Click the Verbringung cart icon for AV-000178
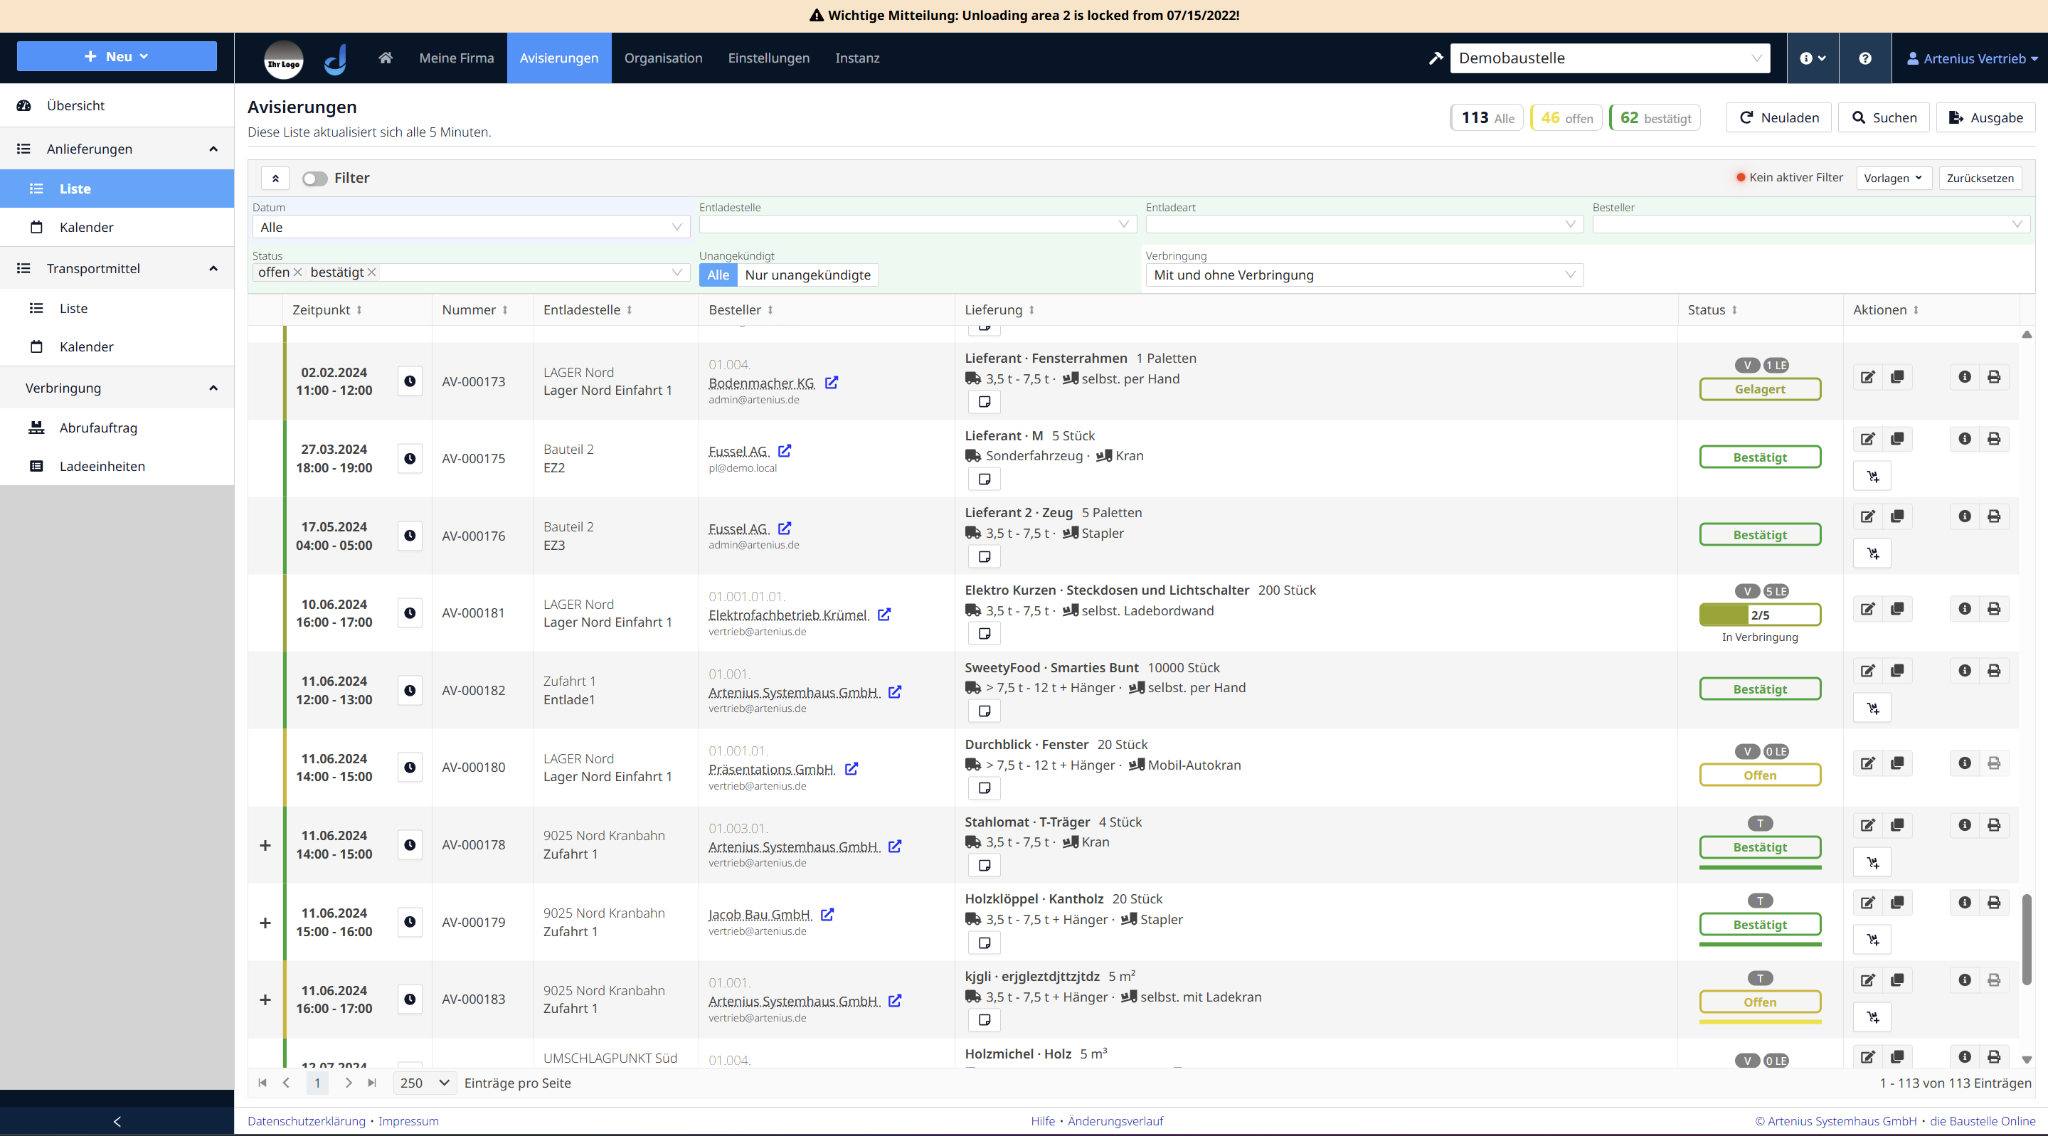The image size is (2048, 1136). point(1872,862)
